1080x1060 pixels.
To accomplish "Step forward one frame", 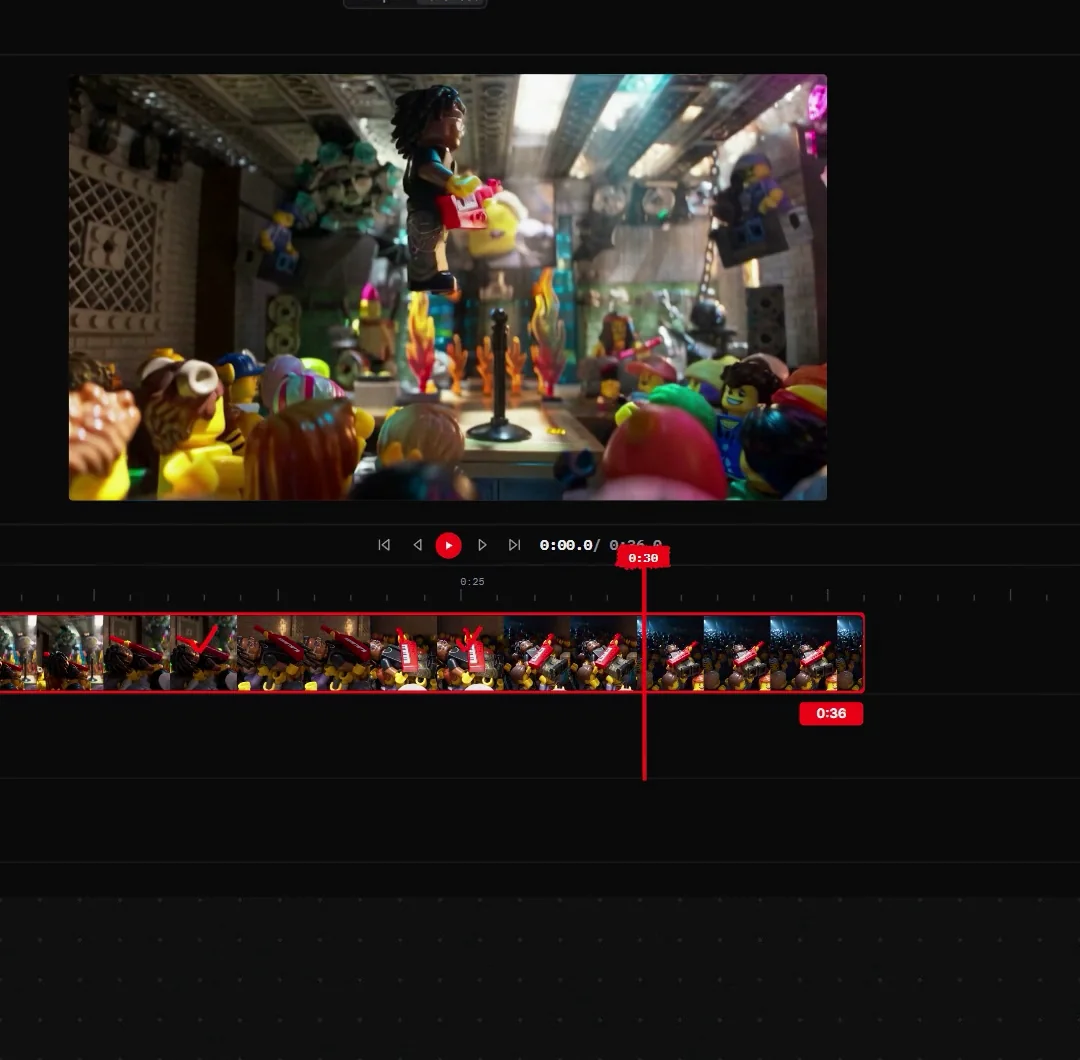I will click(482, 545).
